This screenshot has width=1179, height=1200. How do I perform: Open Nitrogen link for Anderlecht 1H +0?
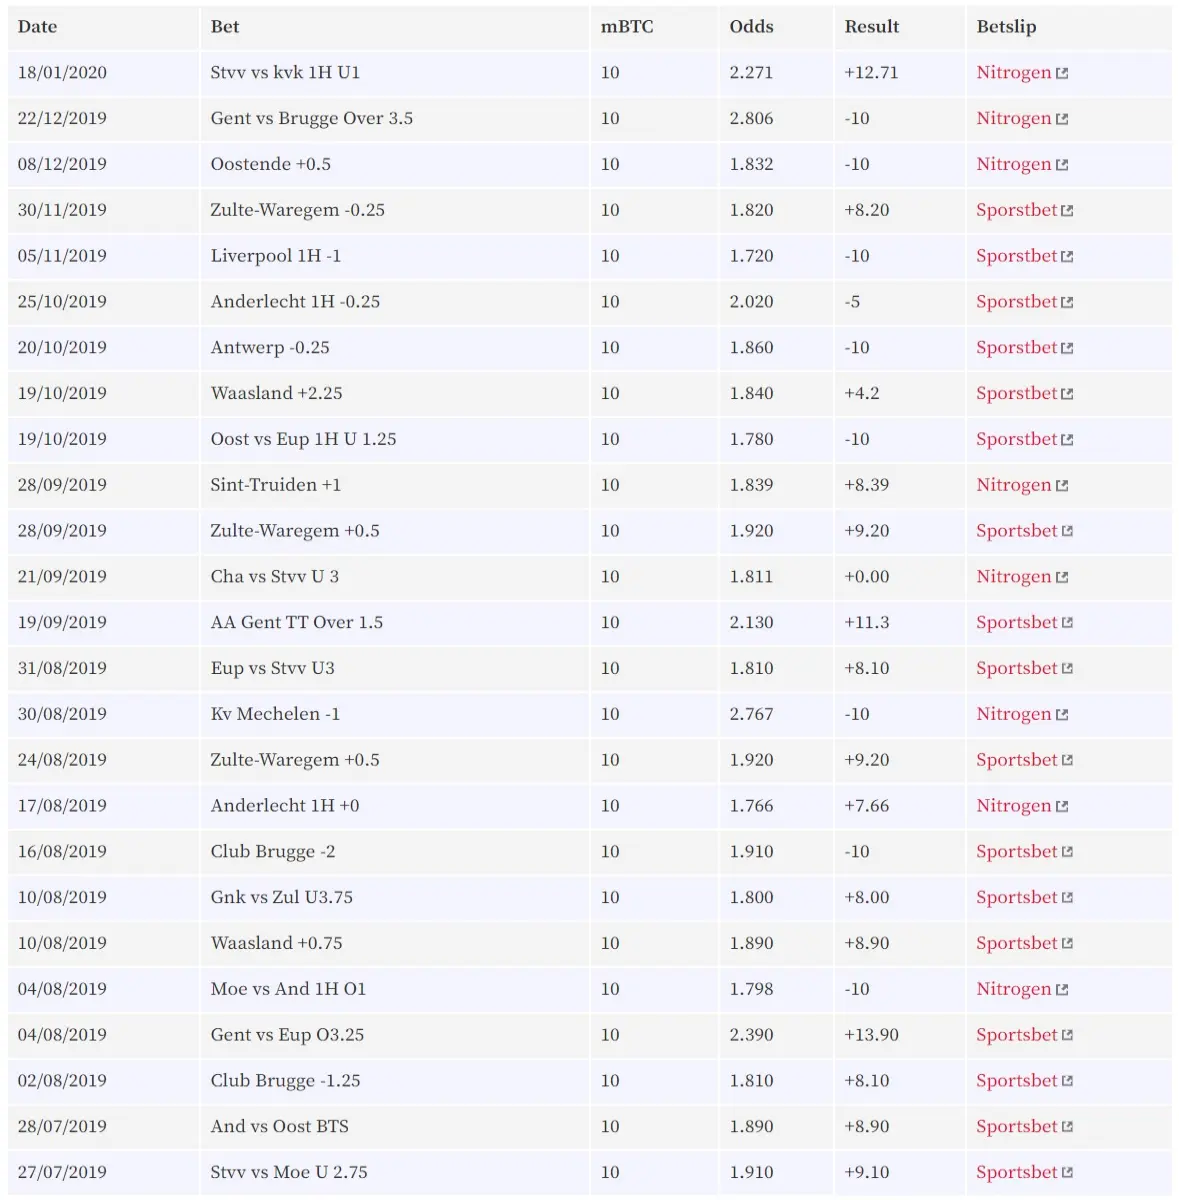click(1014, 805)
